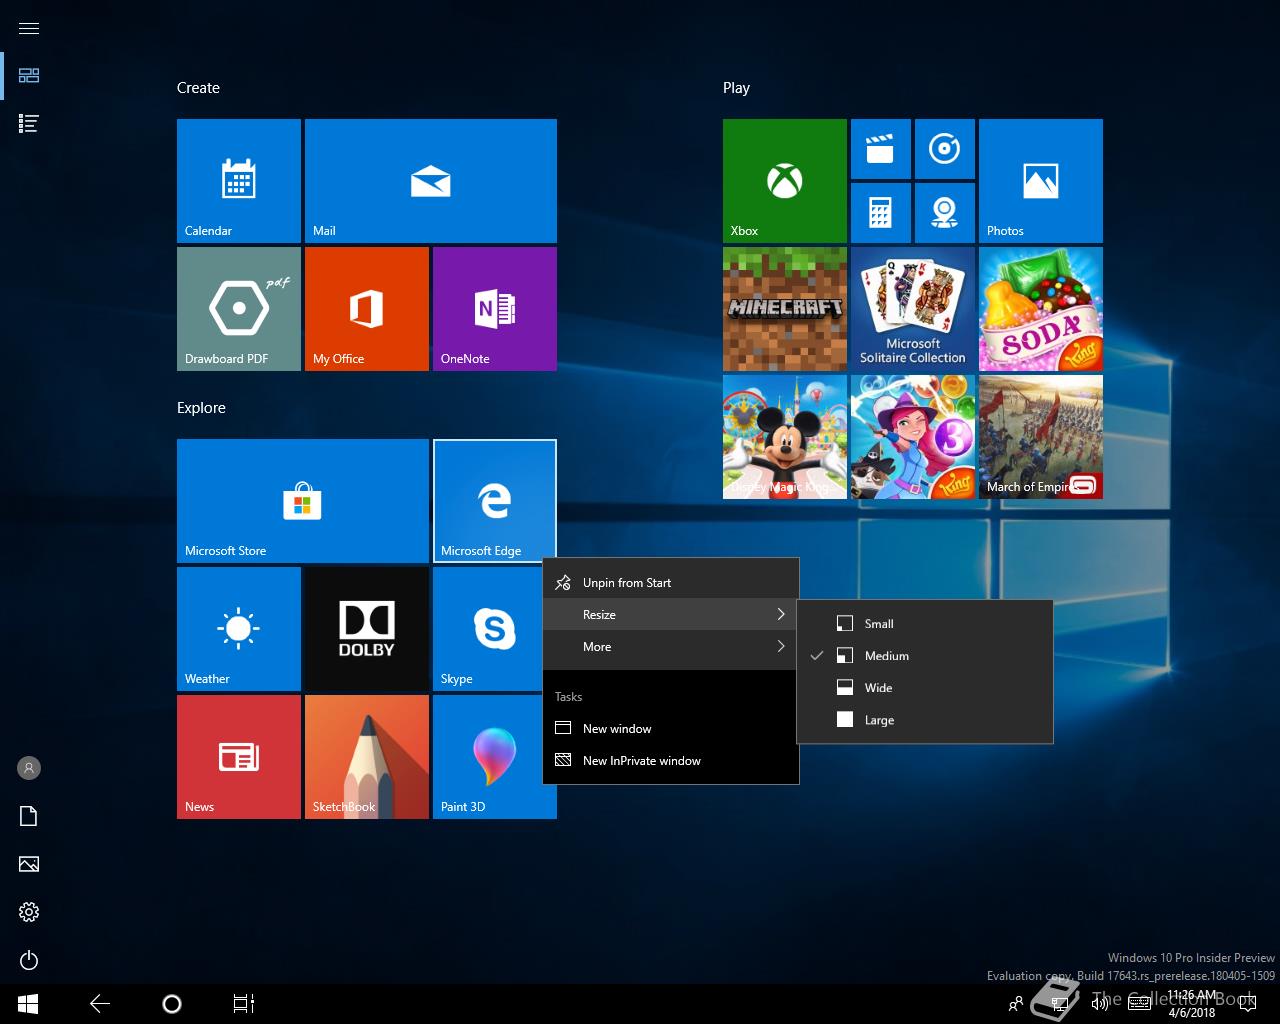This screenshot has height=1024, width=1280.
Task: Open the Resize submenu entry
Action: (x=671, y=615)
